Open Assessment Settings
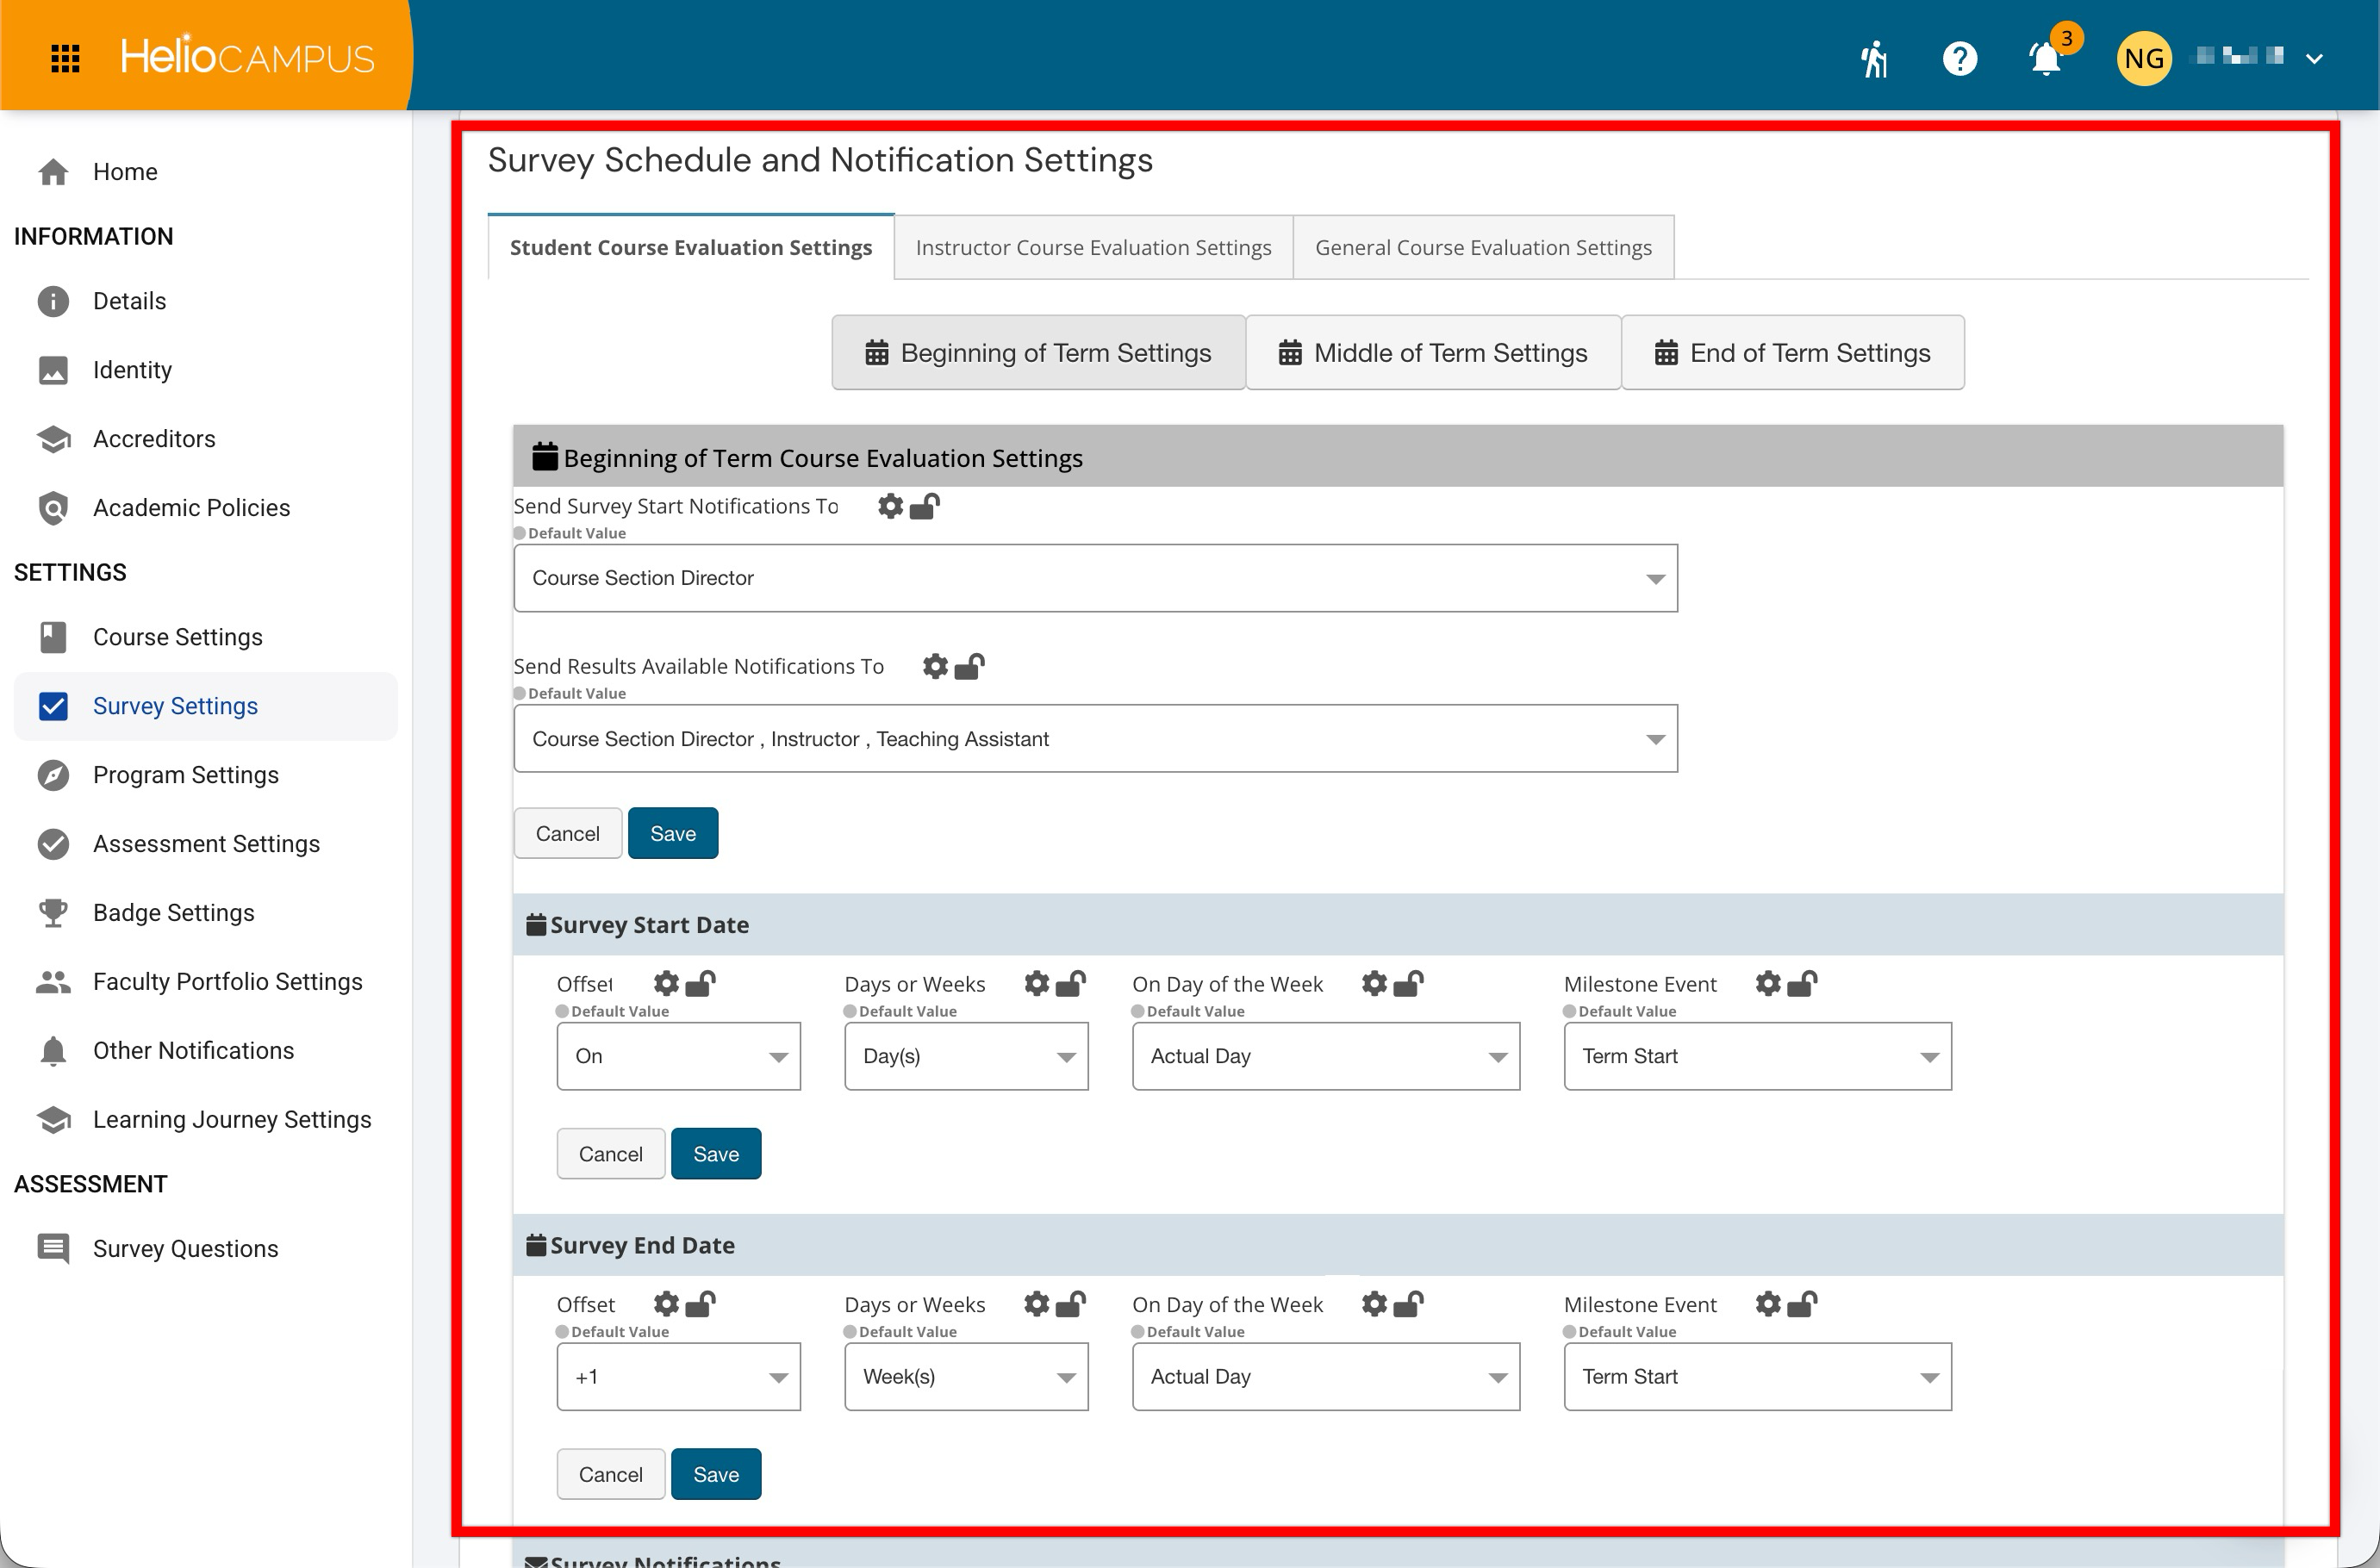This screenshot has width=2380, height=1568. point(205,844)
